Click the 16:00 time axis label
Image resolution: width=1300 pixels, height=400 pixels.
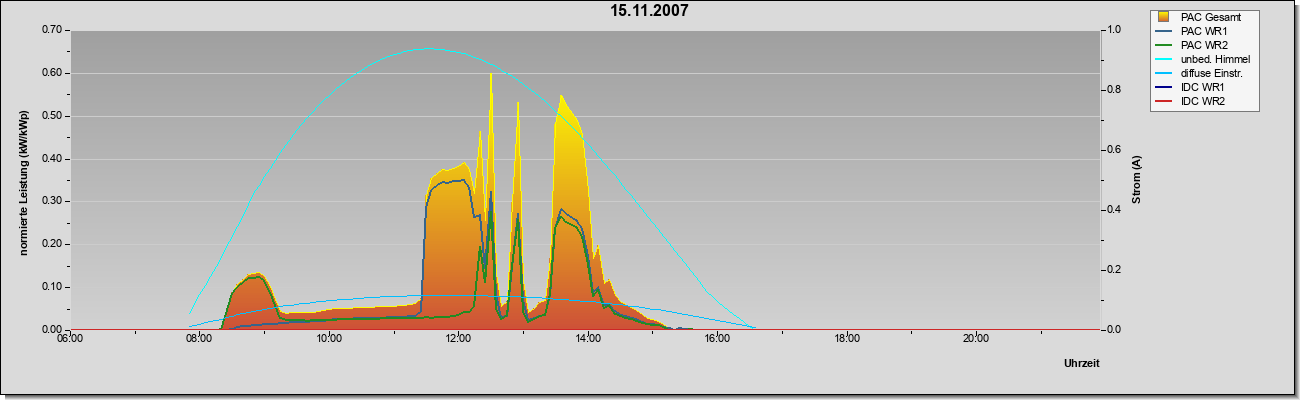pos(717,338)
